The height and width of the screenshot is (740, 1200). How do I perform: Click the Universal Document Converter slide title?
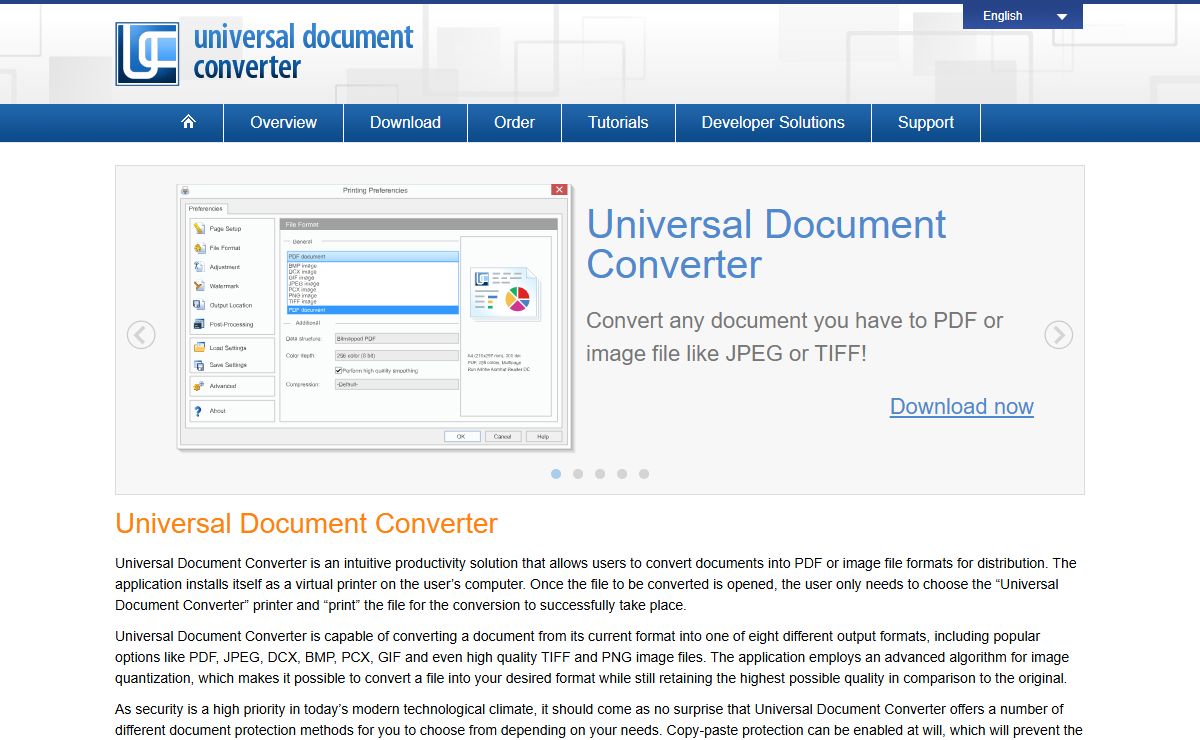[766, 244]
